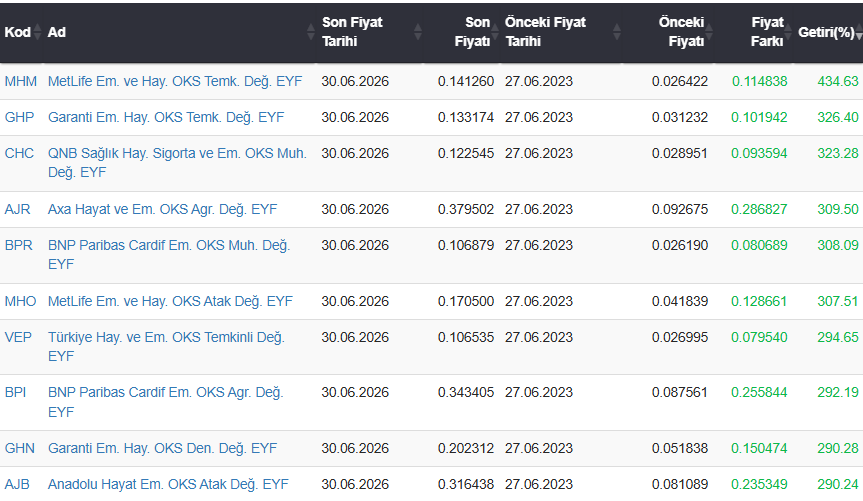Select return value 434.63
Screen dimensions: 863x501
[838, 81]
